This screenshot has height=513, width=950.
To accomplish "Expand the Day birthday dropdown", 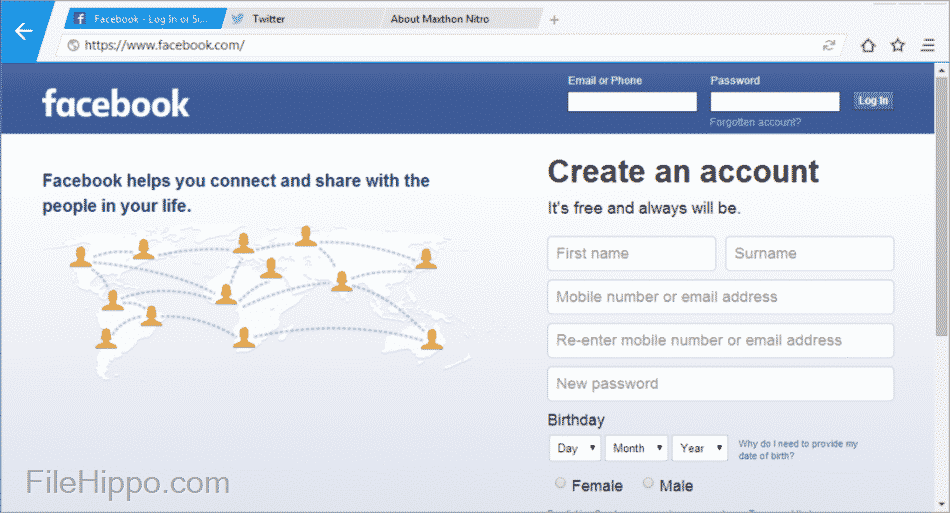I will tap(575, 448).
